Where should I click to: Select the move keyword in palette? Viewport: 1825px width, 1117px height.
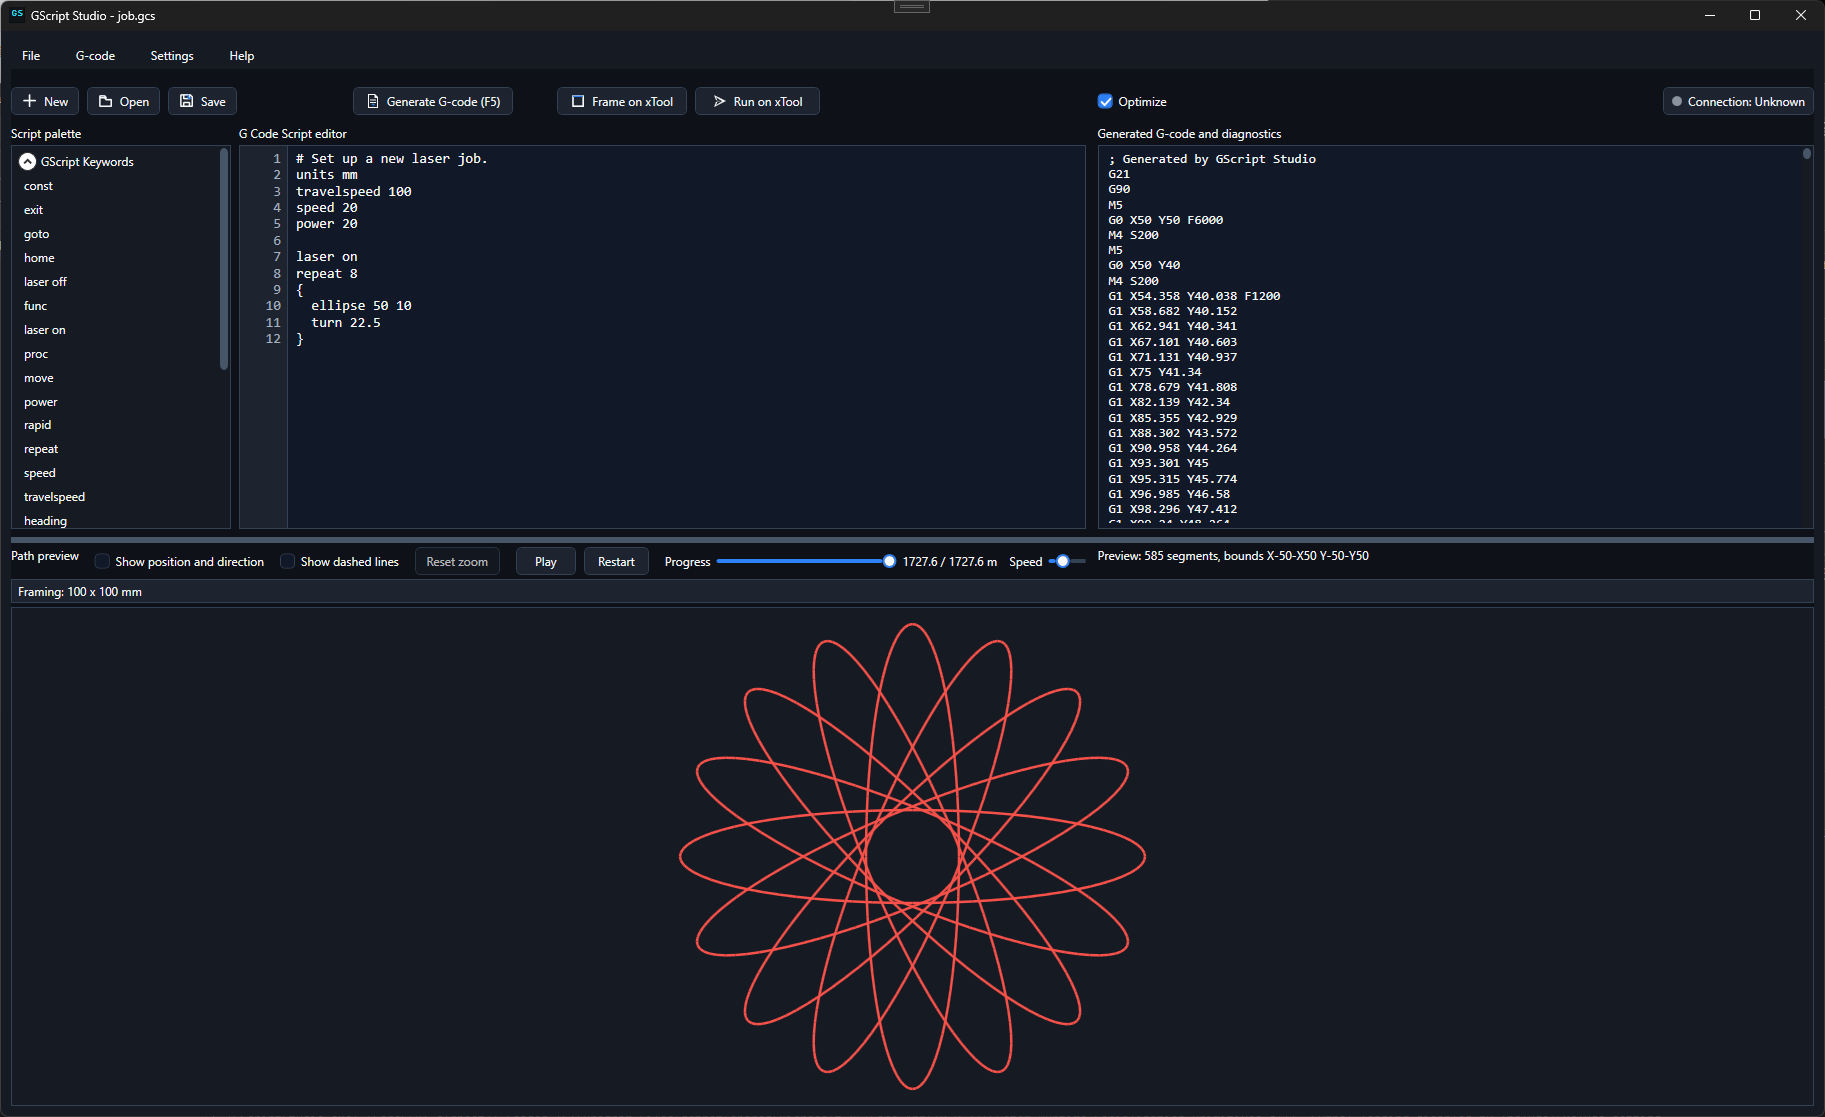tap(39, 378)
